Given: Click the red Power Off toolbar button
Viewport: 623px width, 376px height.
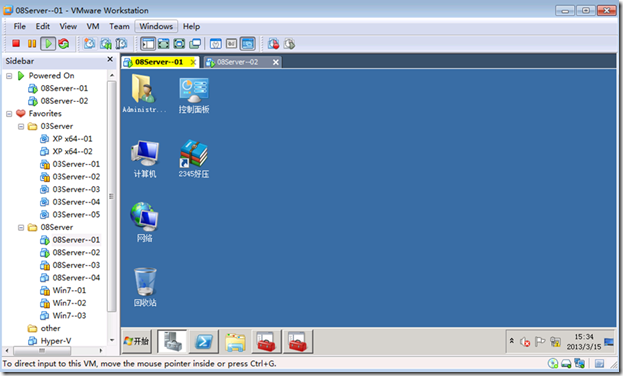Looking at the screenshot, I should pos(16,43).
